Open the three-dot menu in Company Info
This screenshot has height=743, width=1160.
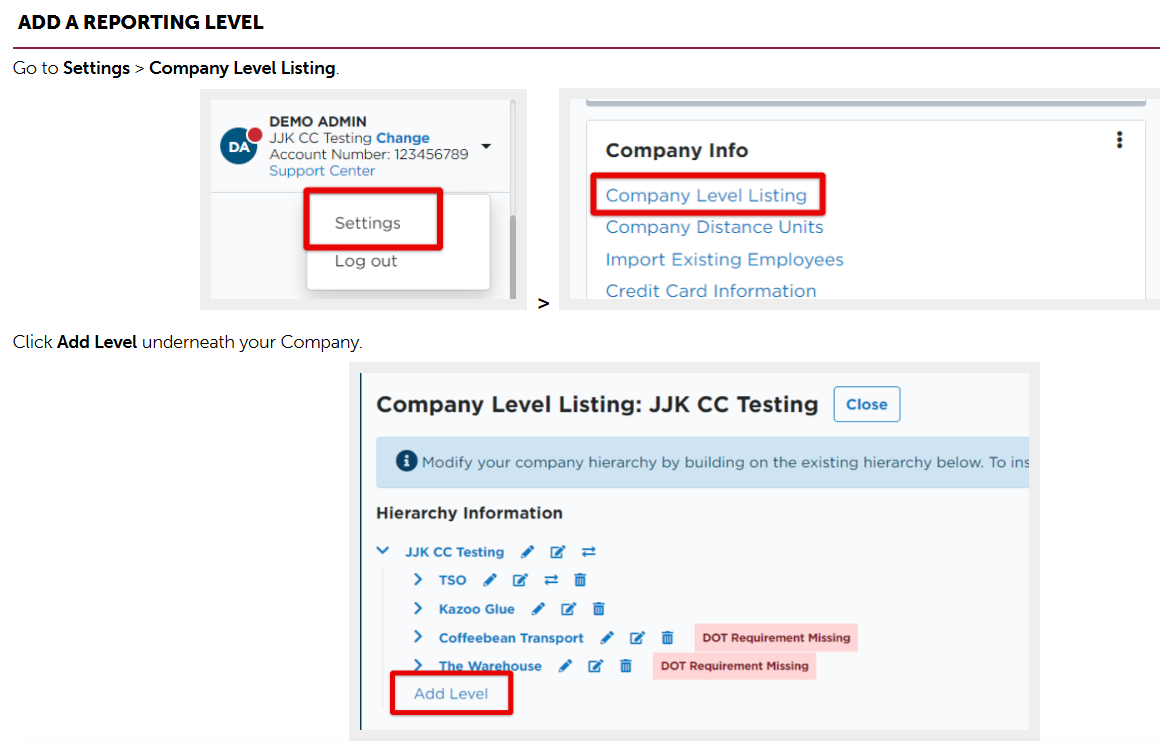[x=1119, y=140]
